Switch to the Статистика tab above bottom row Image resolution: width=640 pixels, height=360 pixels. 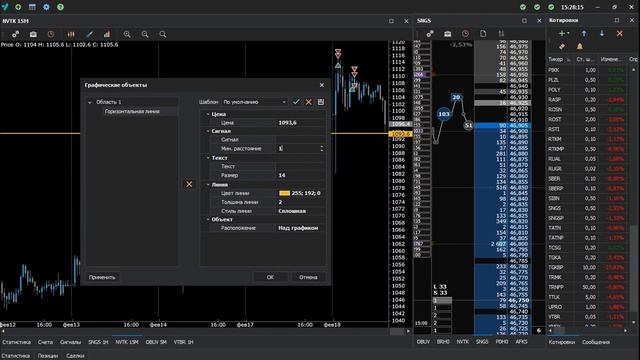click(16, 342)
